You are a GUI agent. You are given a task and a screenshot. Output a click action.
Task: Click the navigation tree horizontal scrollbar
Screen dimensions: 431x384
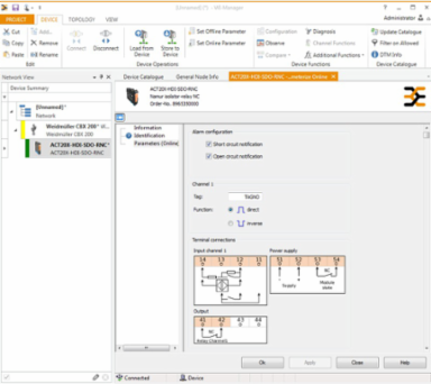(146, 348)
